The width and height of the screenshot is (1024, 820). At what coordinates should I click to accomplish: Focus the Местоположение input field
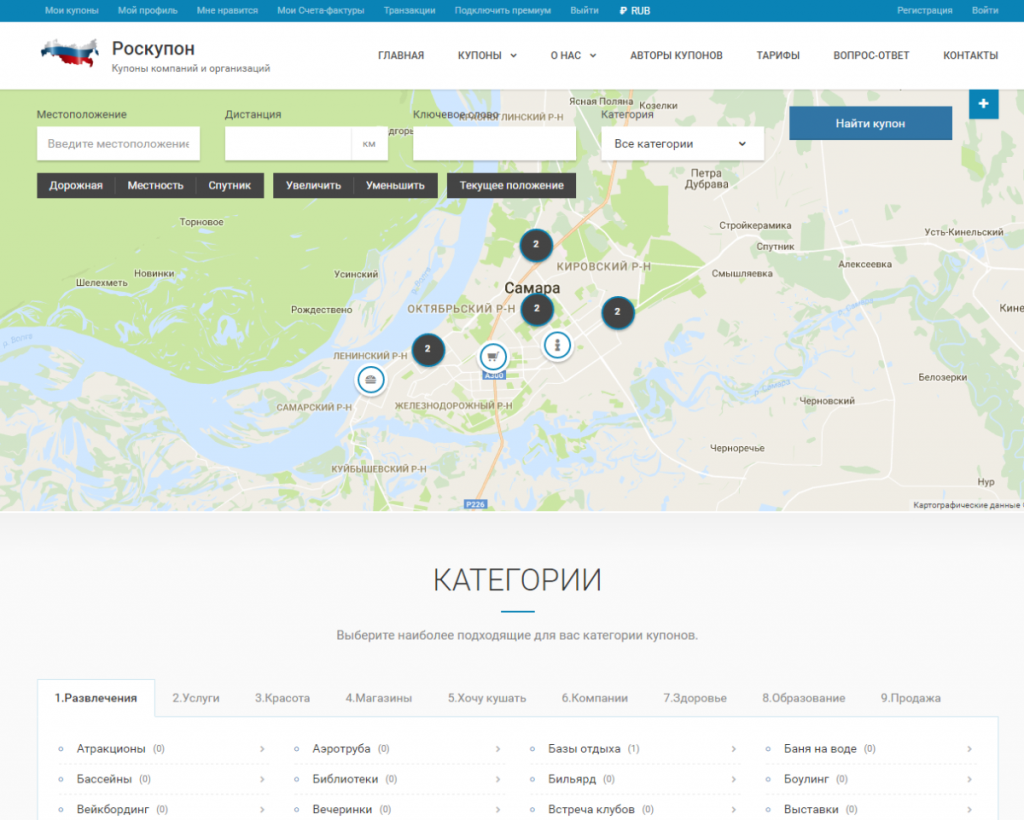pos(118,144)
